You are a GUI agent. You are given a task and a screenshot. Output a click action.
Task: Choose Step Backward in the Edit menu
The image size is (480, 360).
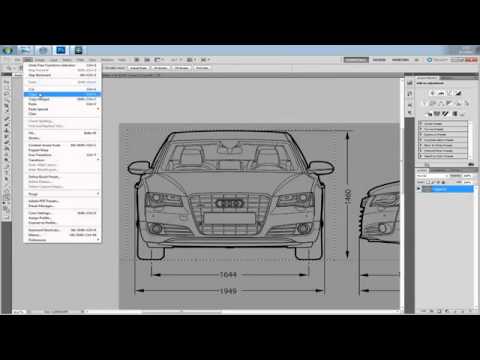(x=62, y=75)
